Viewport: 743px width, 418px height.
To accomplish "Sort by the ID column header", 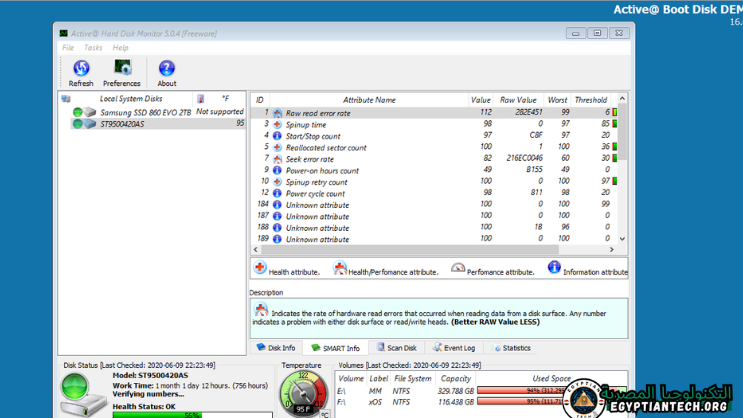I will [x=260, y=100].
